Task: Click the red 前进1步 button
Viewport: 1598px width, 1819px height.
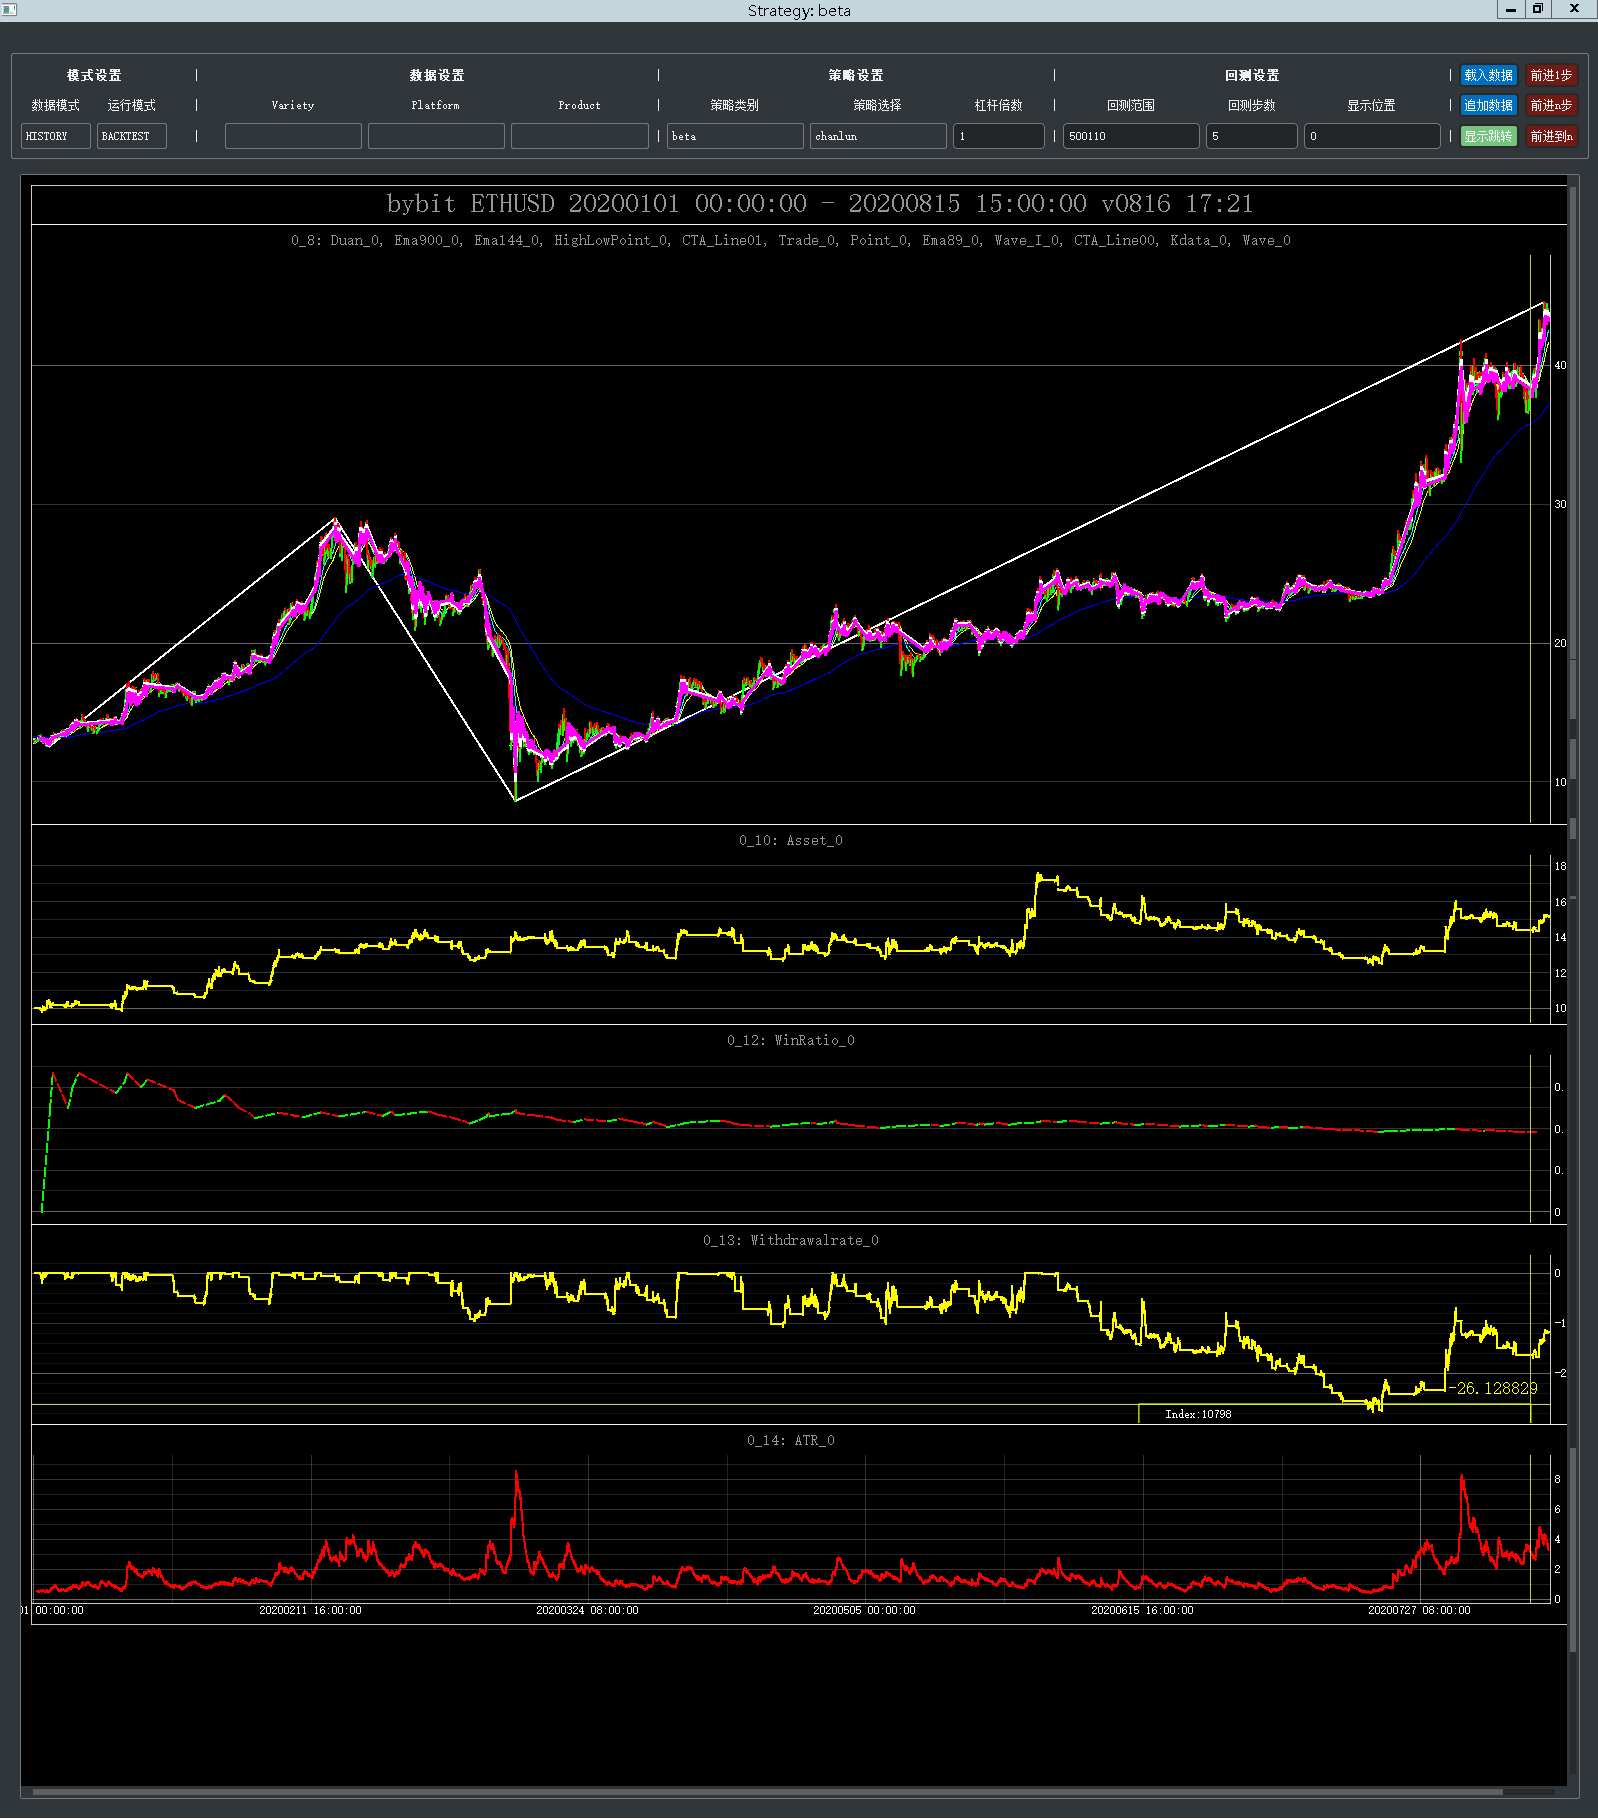Action: point(1551,75)
